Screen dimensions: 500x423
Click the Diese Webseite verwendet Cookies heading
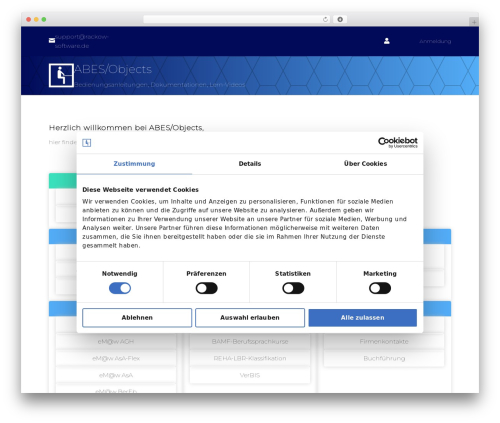coord(140,190)
